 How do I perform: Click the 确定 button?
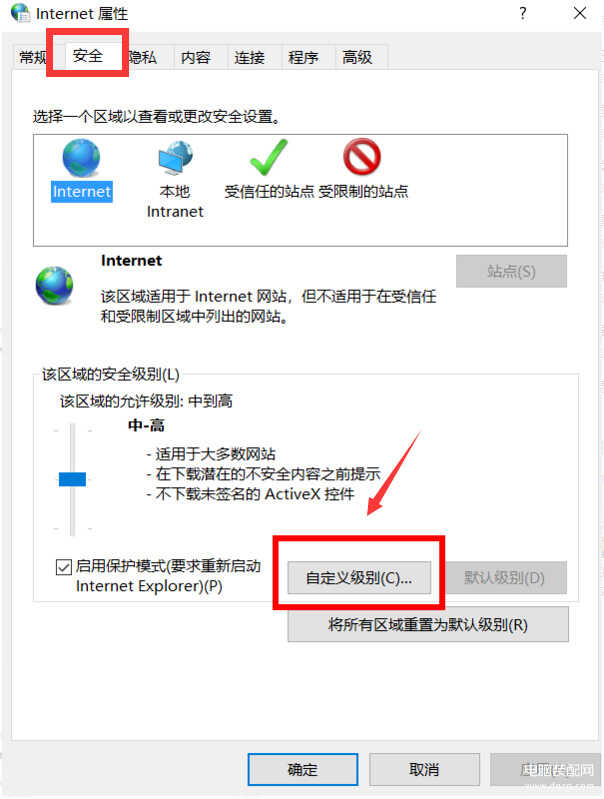tap(303, 769)
